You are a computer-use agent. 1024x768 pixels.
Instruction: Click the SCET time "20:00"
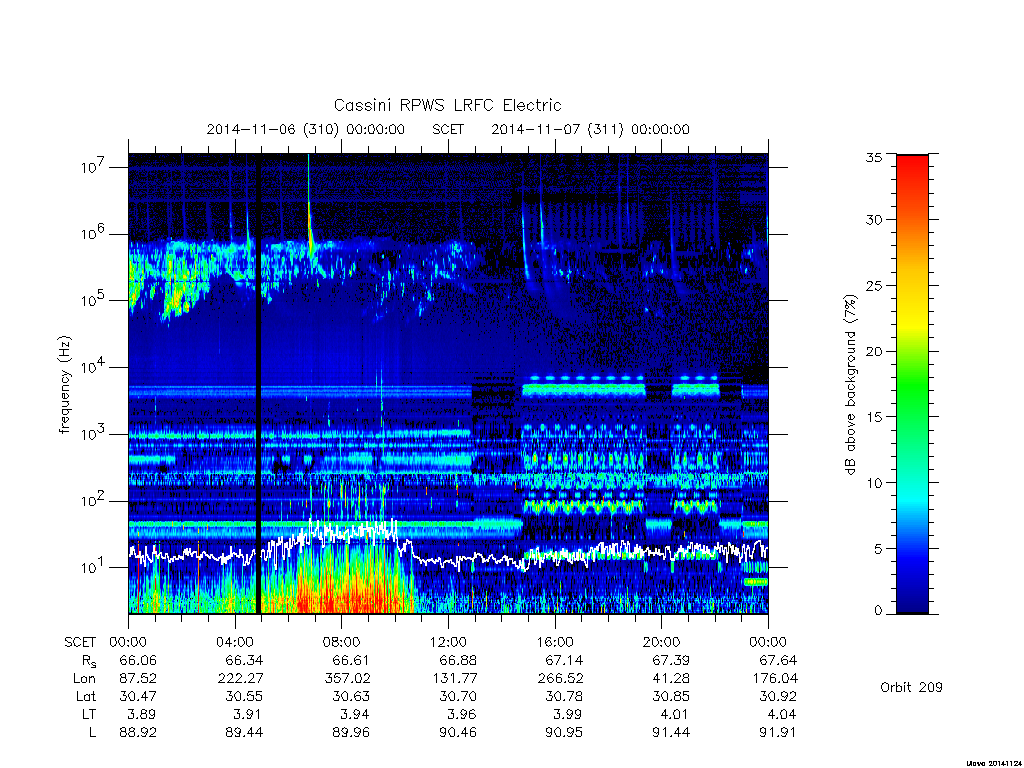pyautogui.click(x=662, y=642)
